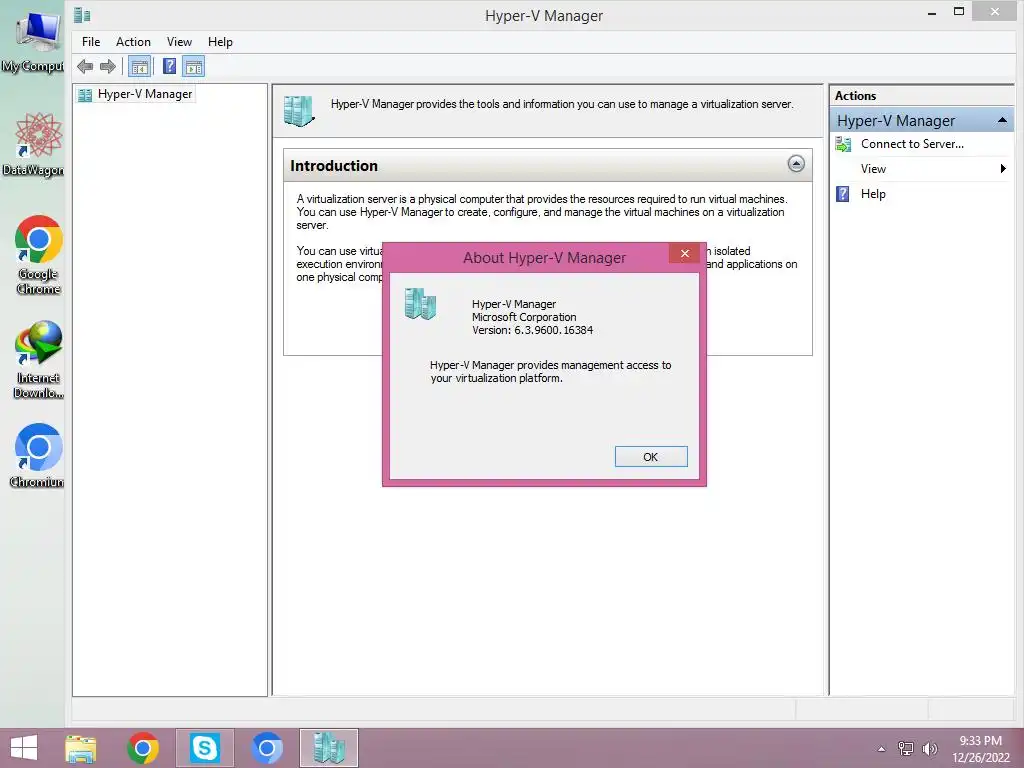1024x768 pixels.
Task: Toggle the Show/Hide Action Pane toolbar icon
Action: [194, 67]
